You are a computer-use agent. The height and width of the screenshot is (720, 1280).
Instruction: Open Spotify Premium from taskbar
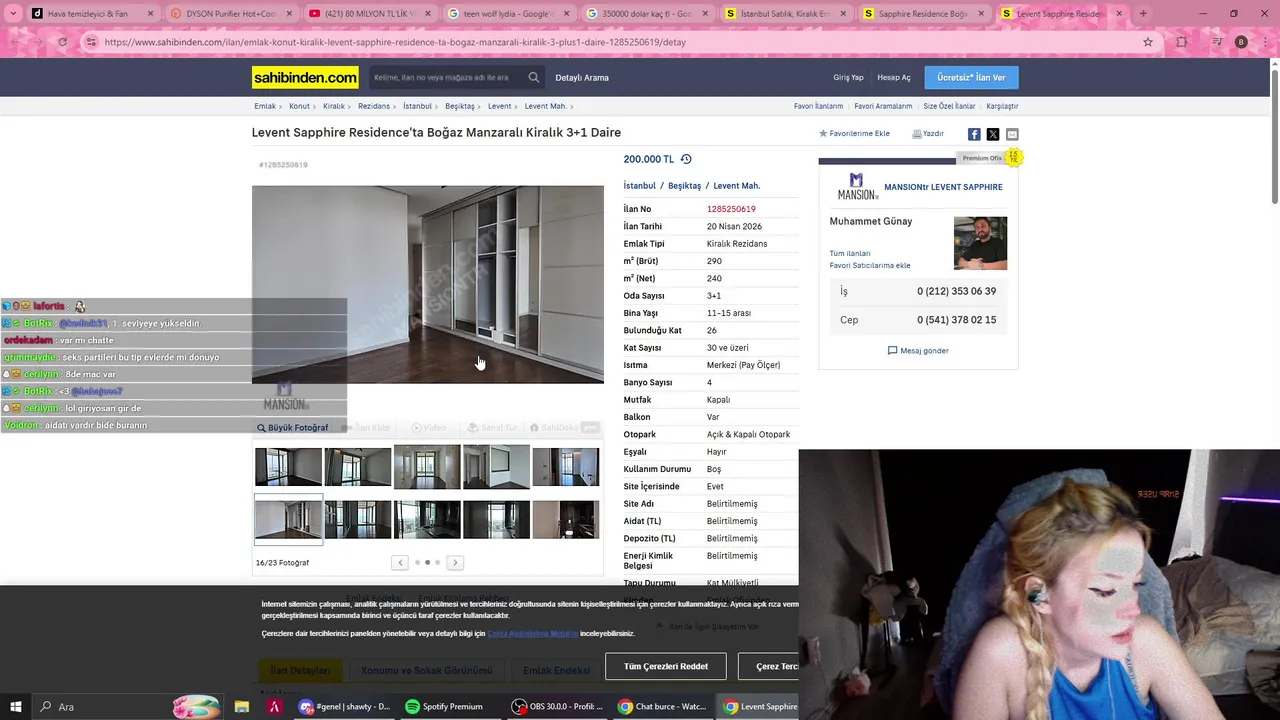(445, 707)
